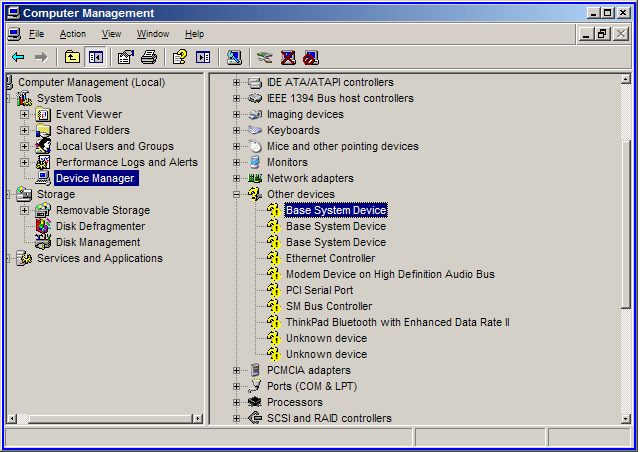Expand Event Viewer in left tree
The height and width of the screenshot is (452, 640).
pos(24,114)
